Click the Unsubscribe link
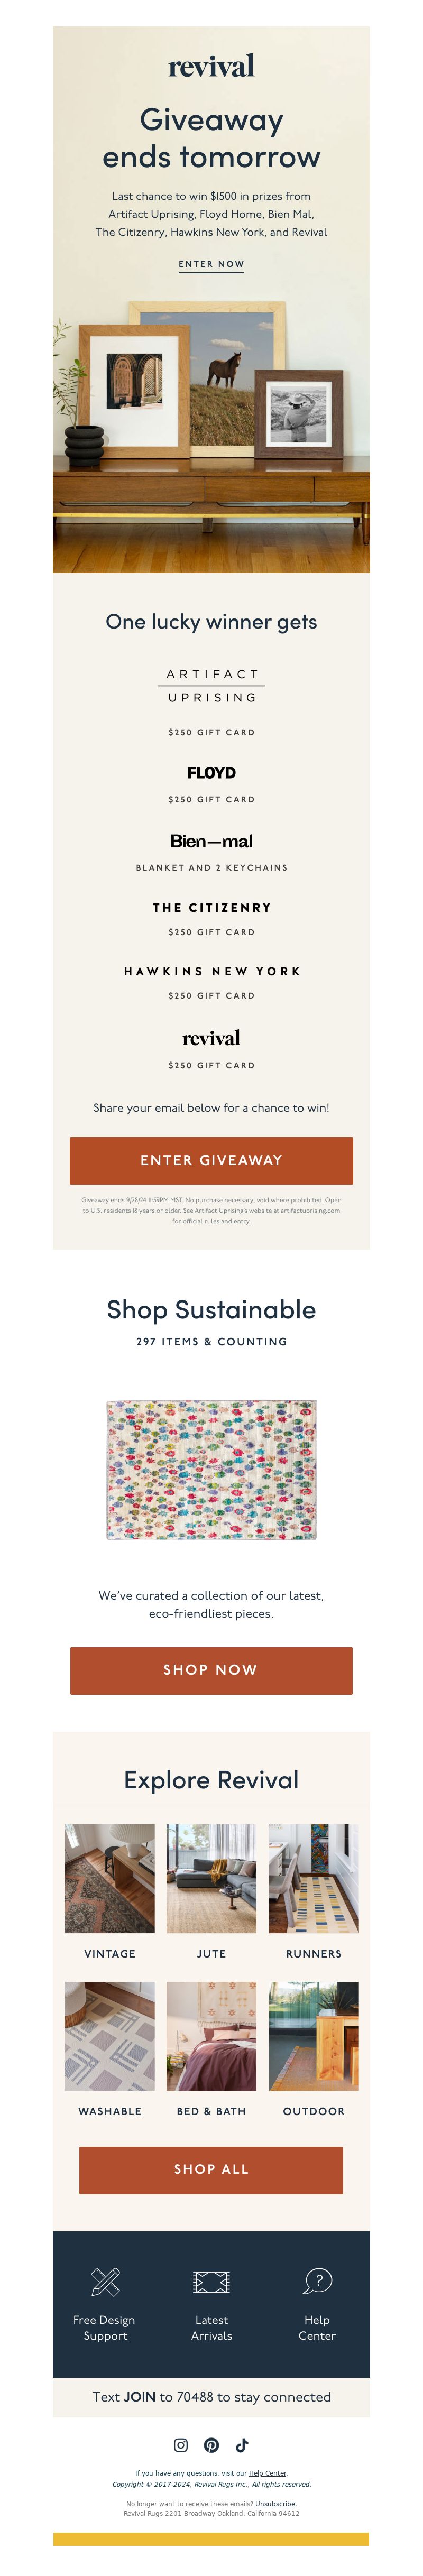Screen dimensions: 423x2576 click(275, 2504)
